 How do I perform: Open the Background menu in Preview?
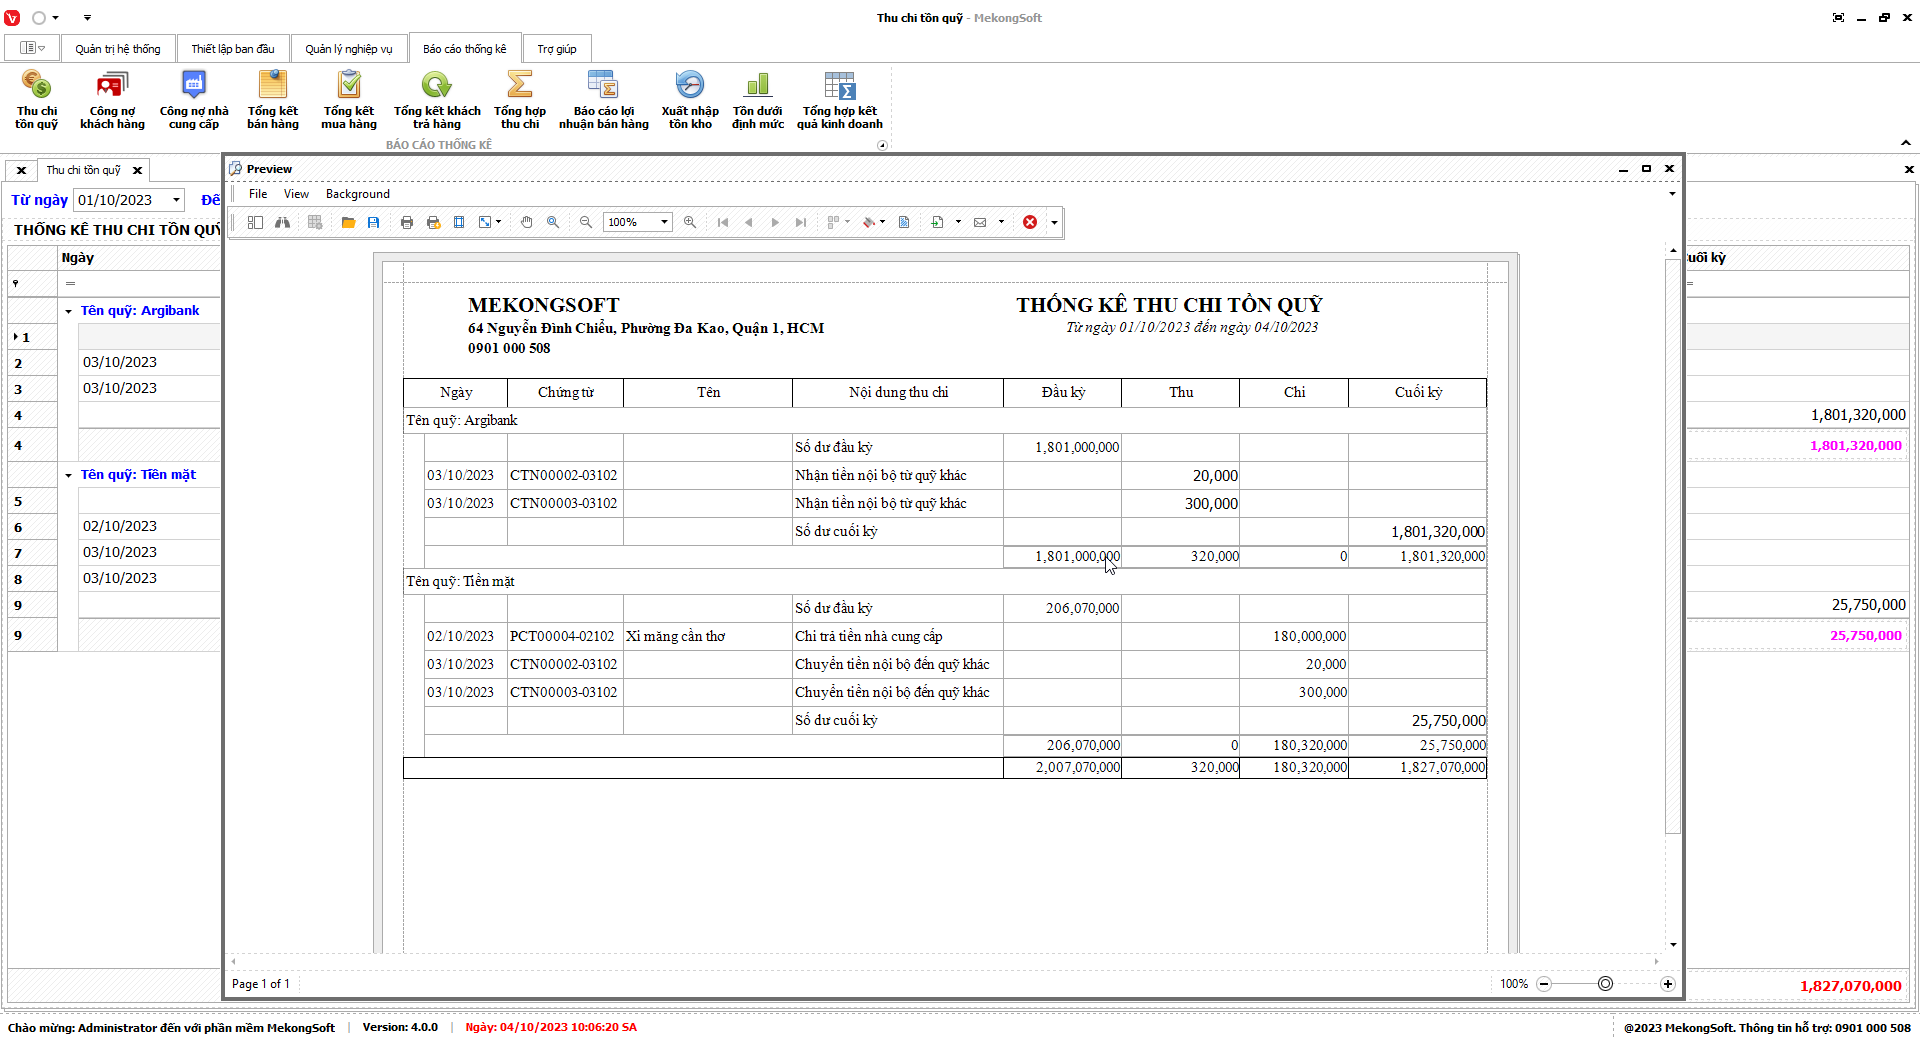tap(357, 194)
